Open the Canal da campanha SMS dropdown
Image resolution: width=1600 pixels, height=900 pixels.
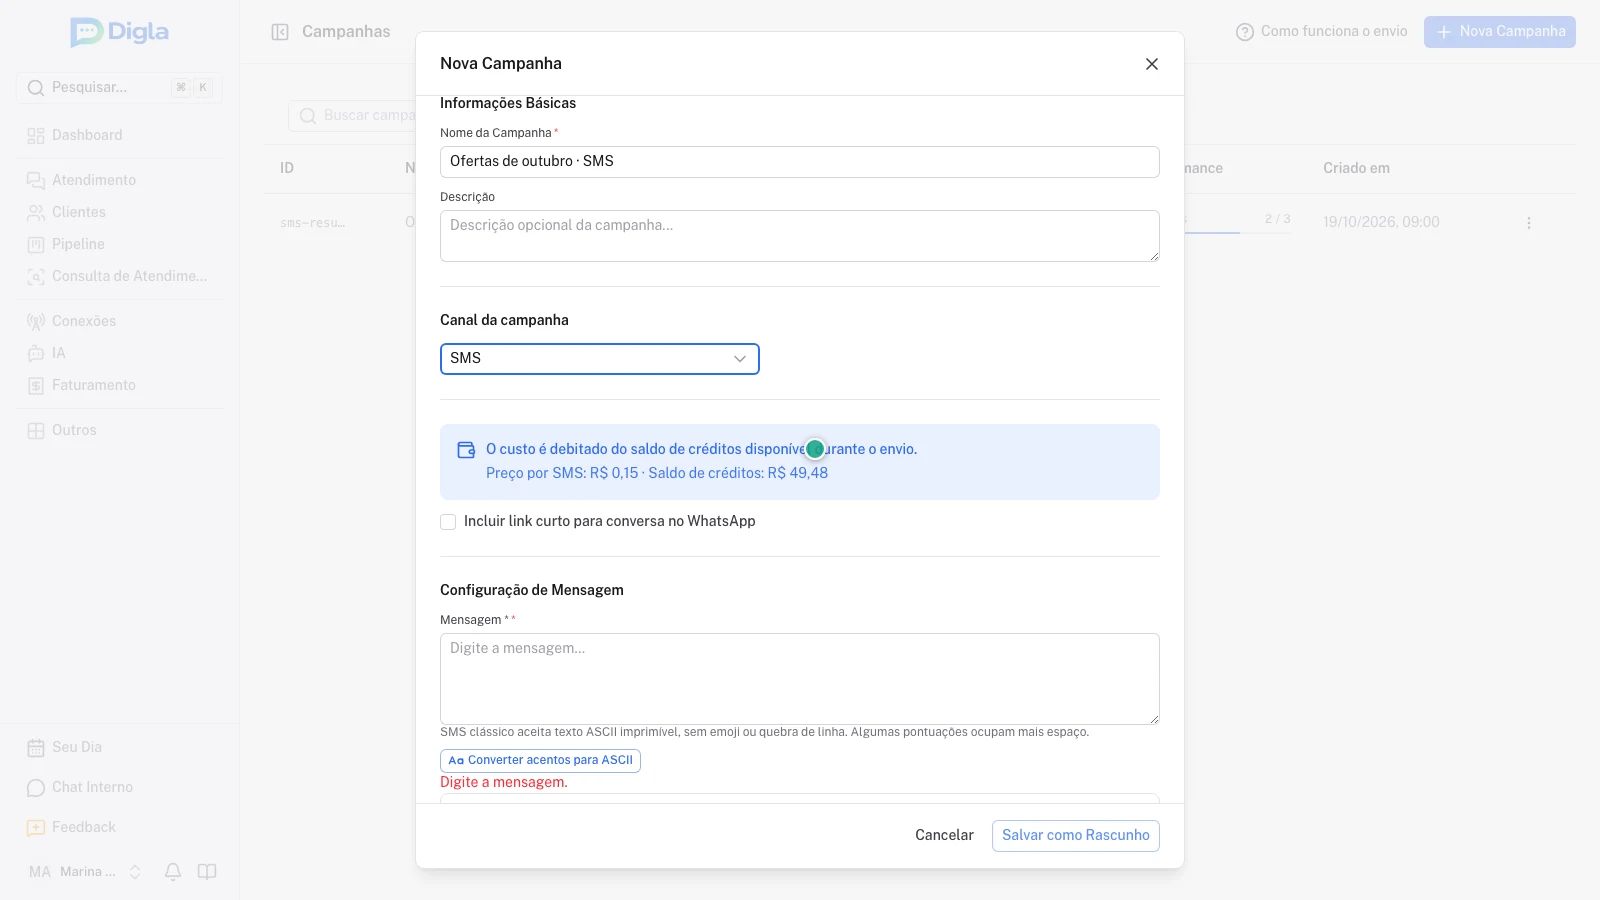tap(600, 359)
